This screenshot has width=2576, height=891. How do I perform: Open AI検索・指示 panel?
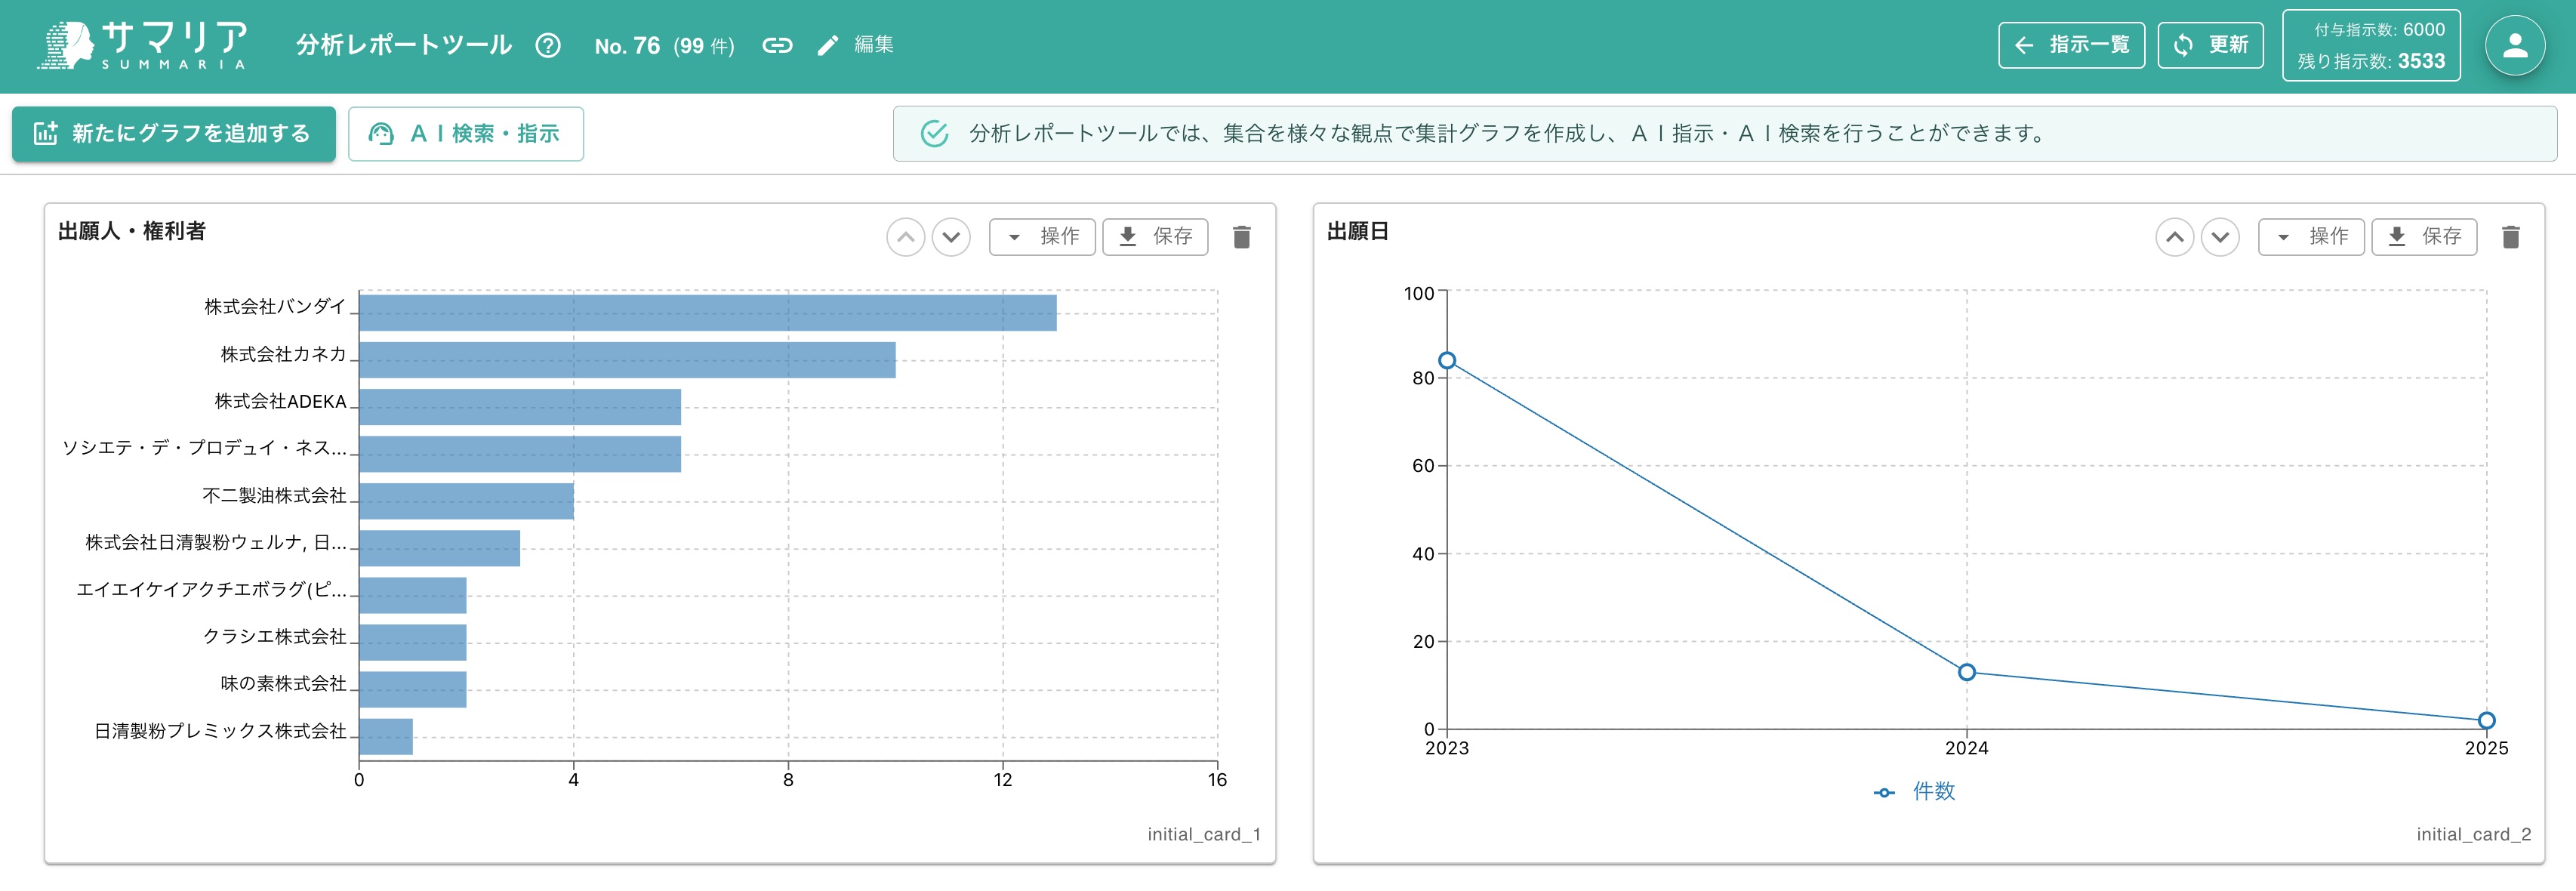pos(466,134)
